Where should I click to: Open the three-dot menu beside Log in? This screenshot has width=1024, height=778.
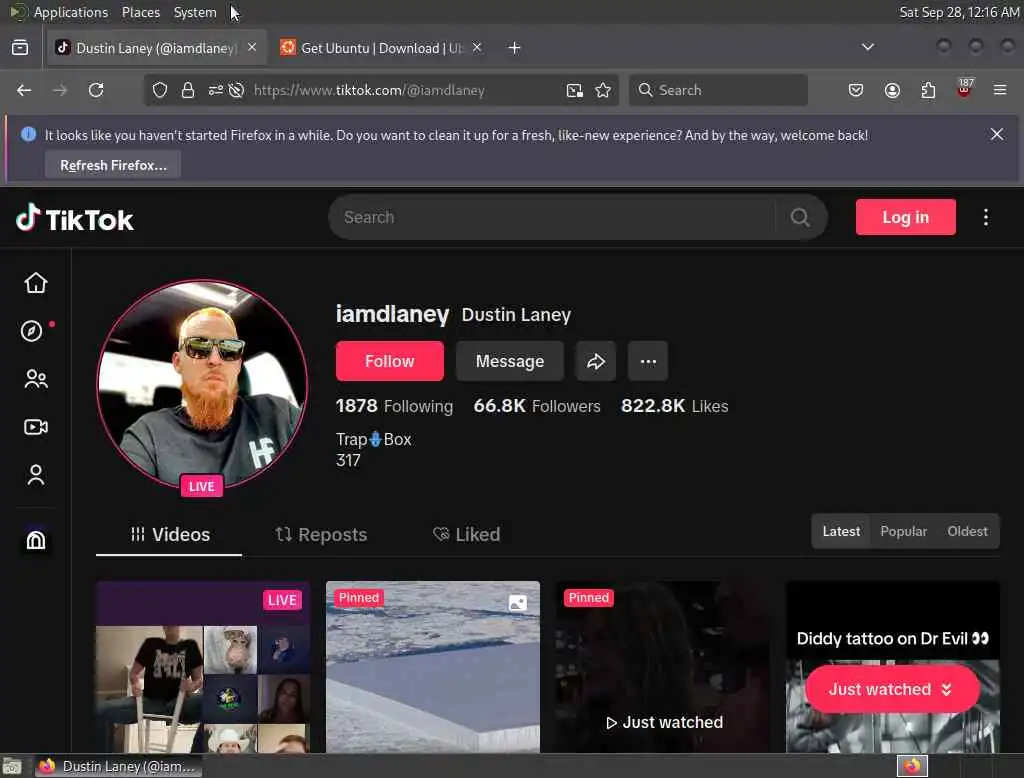click(985, 217)
